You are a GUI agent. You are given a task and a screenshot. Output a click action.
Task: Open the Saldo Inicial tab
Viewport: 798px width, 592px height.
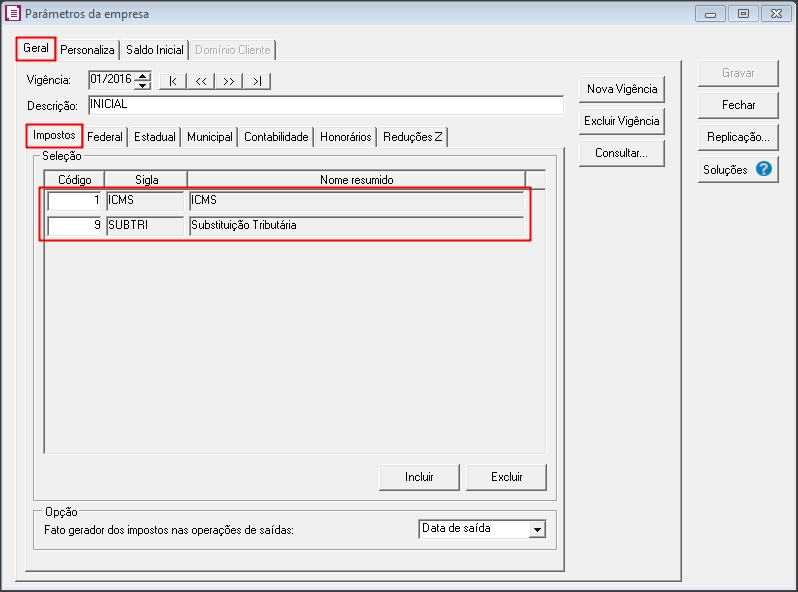coord(154,49)
